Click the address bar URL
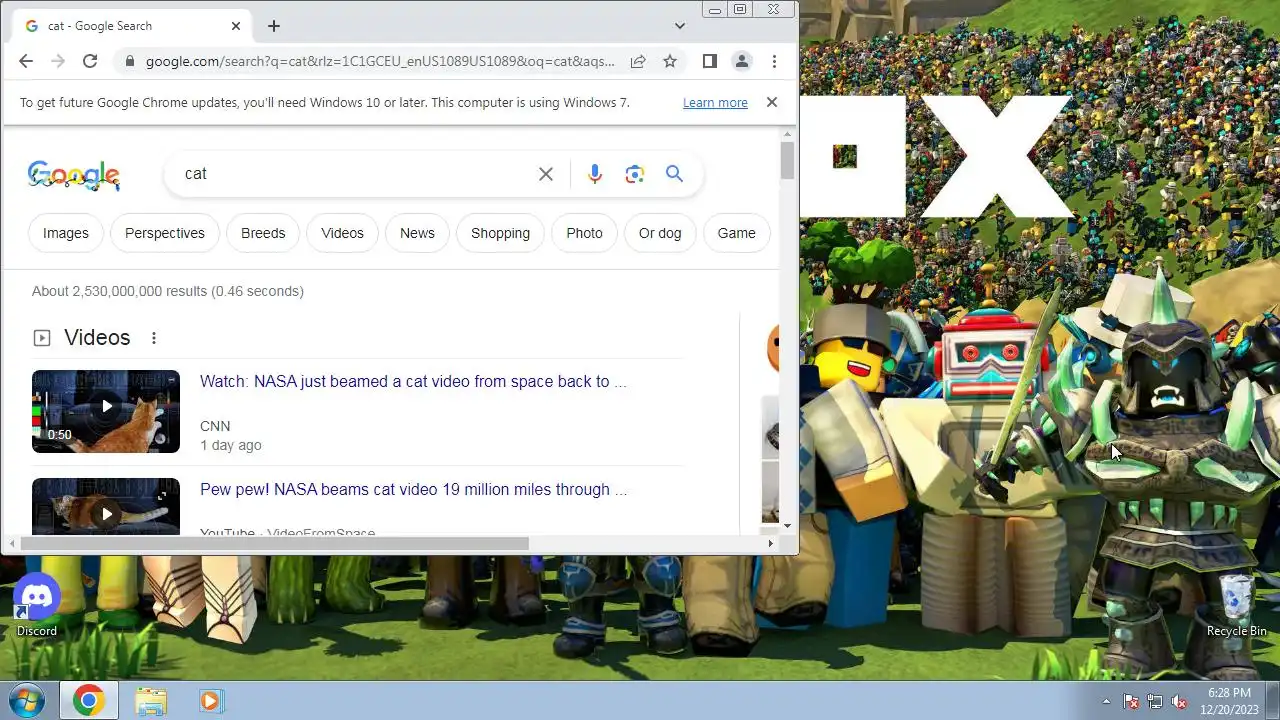 [380, 61]
